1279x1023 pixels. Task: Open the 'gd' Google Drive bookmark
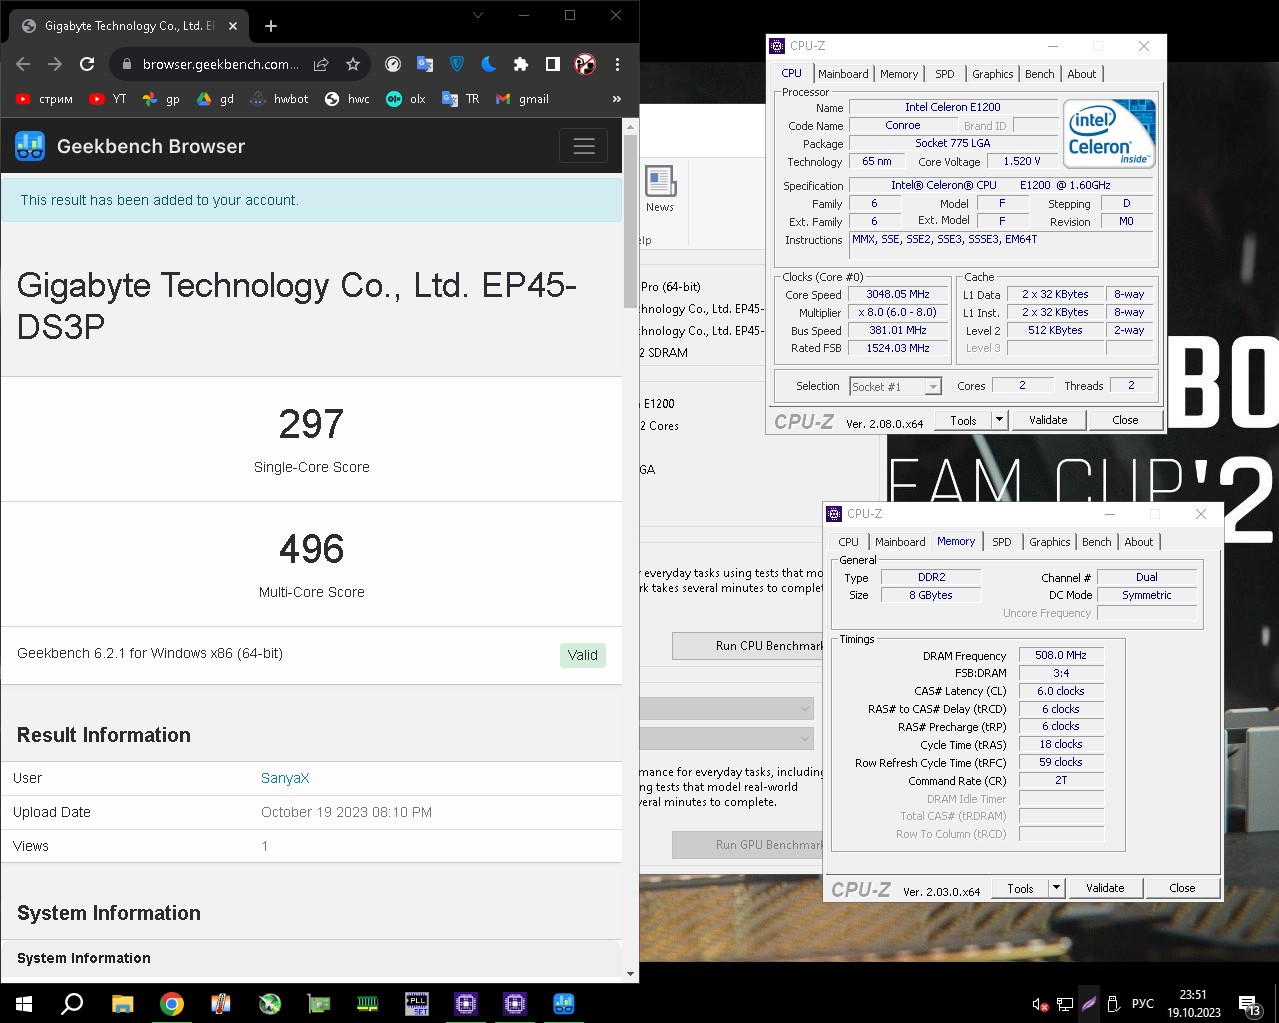pos(215,99)
